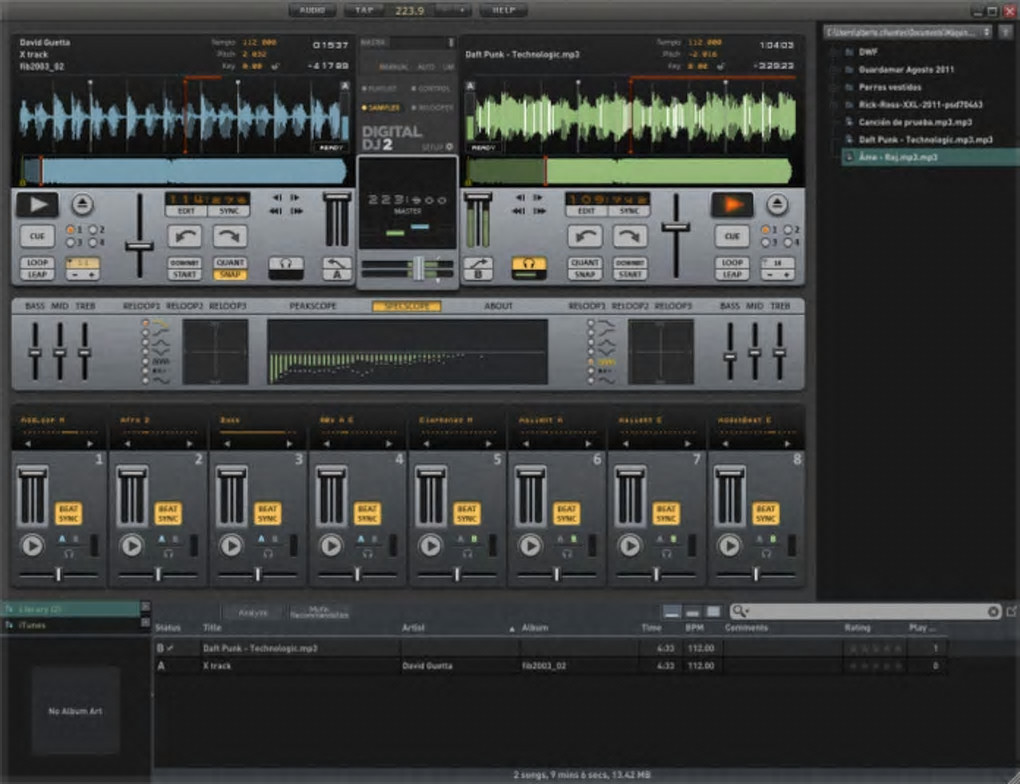Screen dimensions: 1020x784
Task: Open the ABOUT tab
Action: pyautogui.click(x=498, y=306)
